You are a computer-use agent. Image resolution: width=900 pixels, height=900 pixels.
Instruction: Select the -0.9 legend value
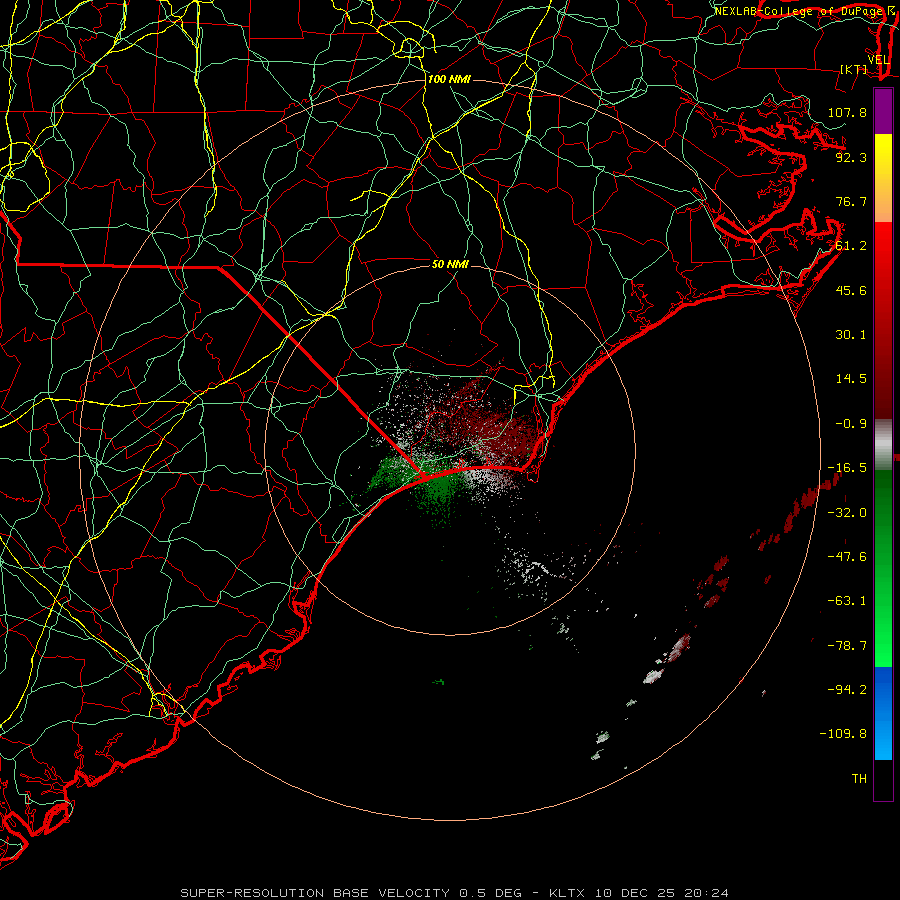point(851,424)
